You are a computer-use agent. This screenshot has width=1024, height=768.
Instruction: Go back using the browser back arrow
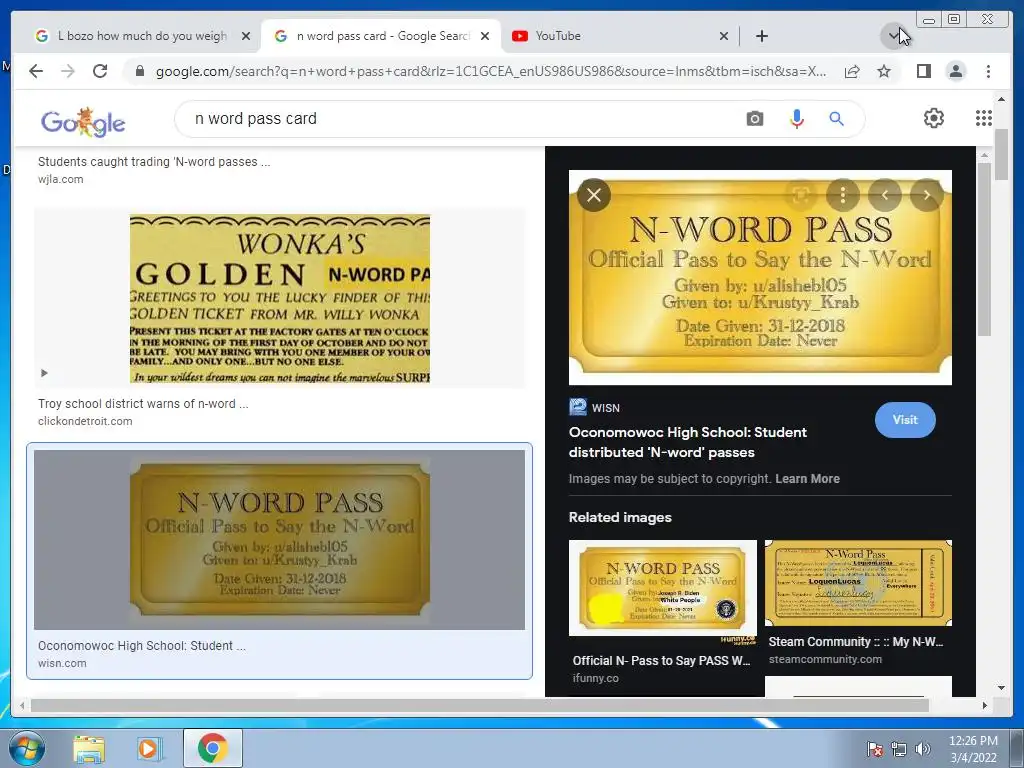click(x=36, y=71)
